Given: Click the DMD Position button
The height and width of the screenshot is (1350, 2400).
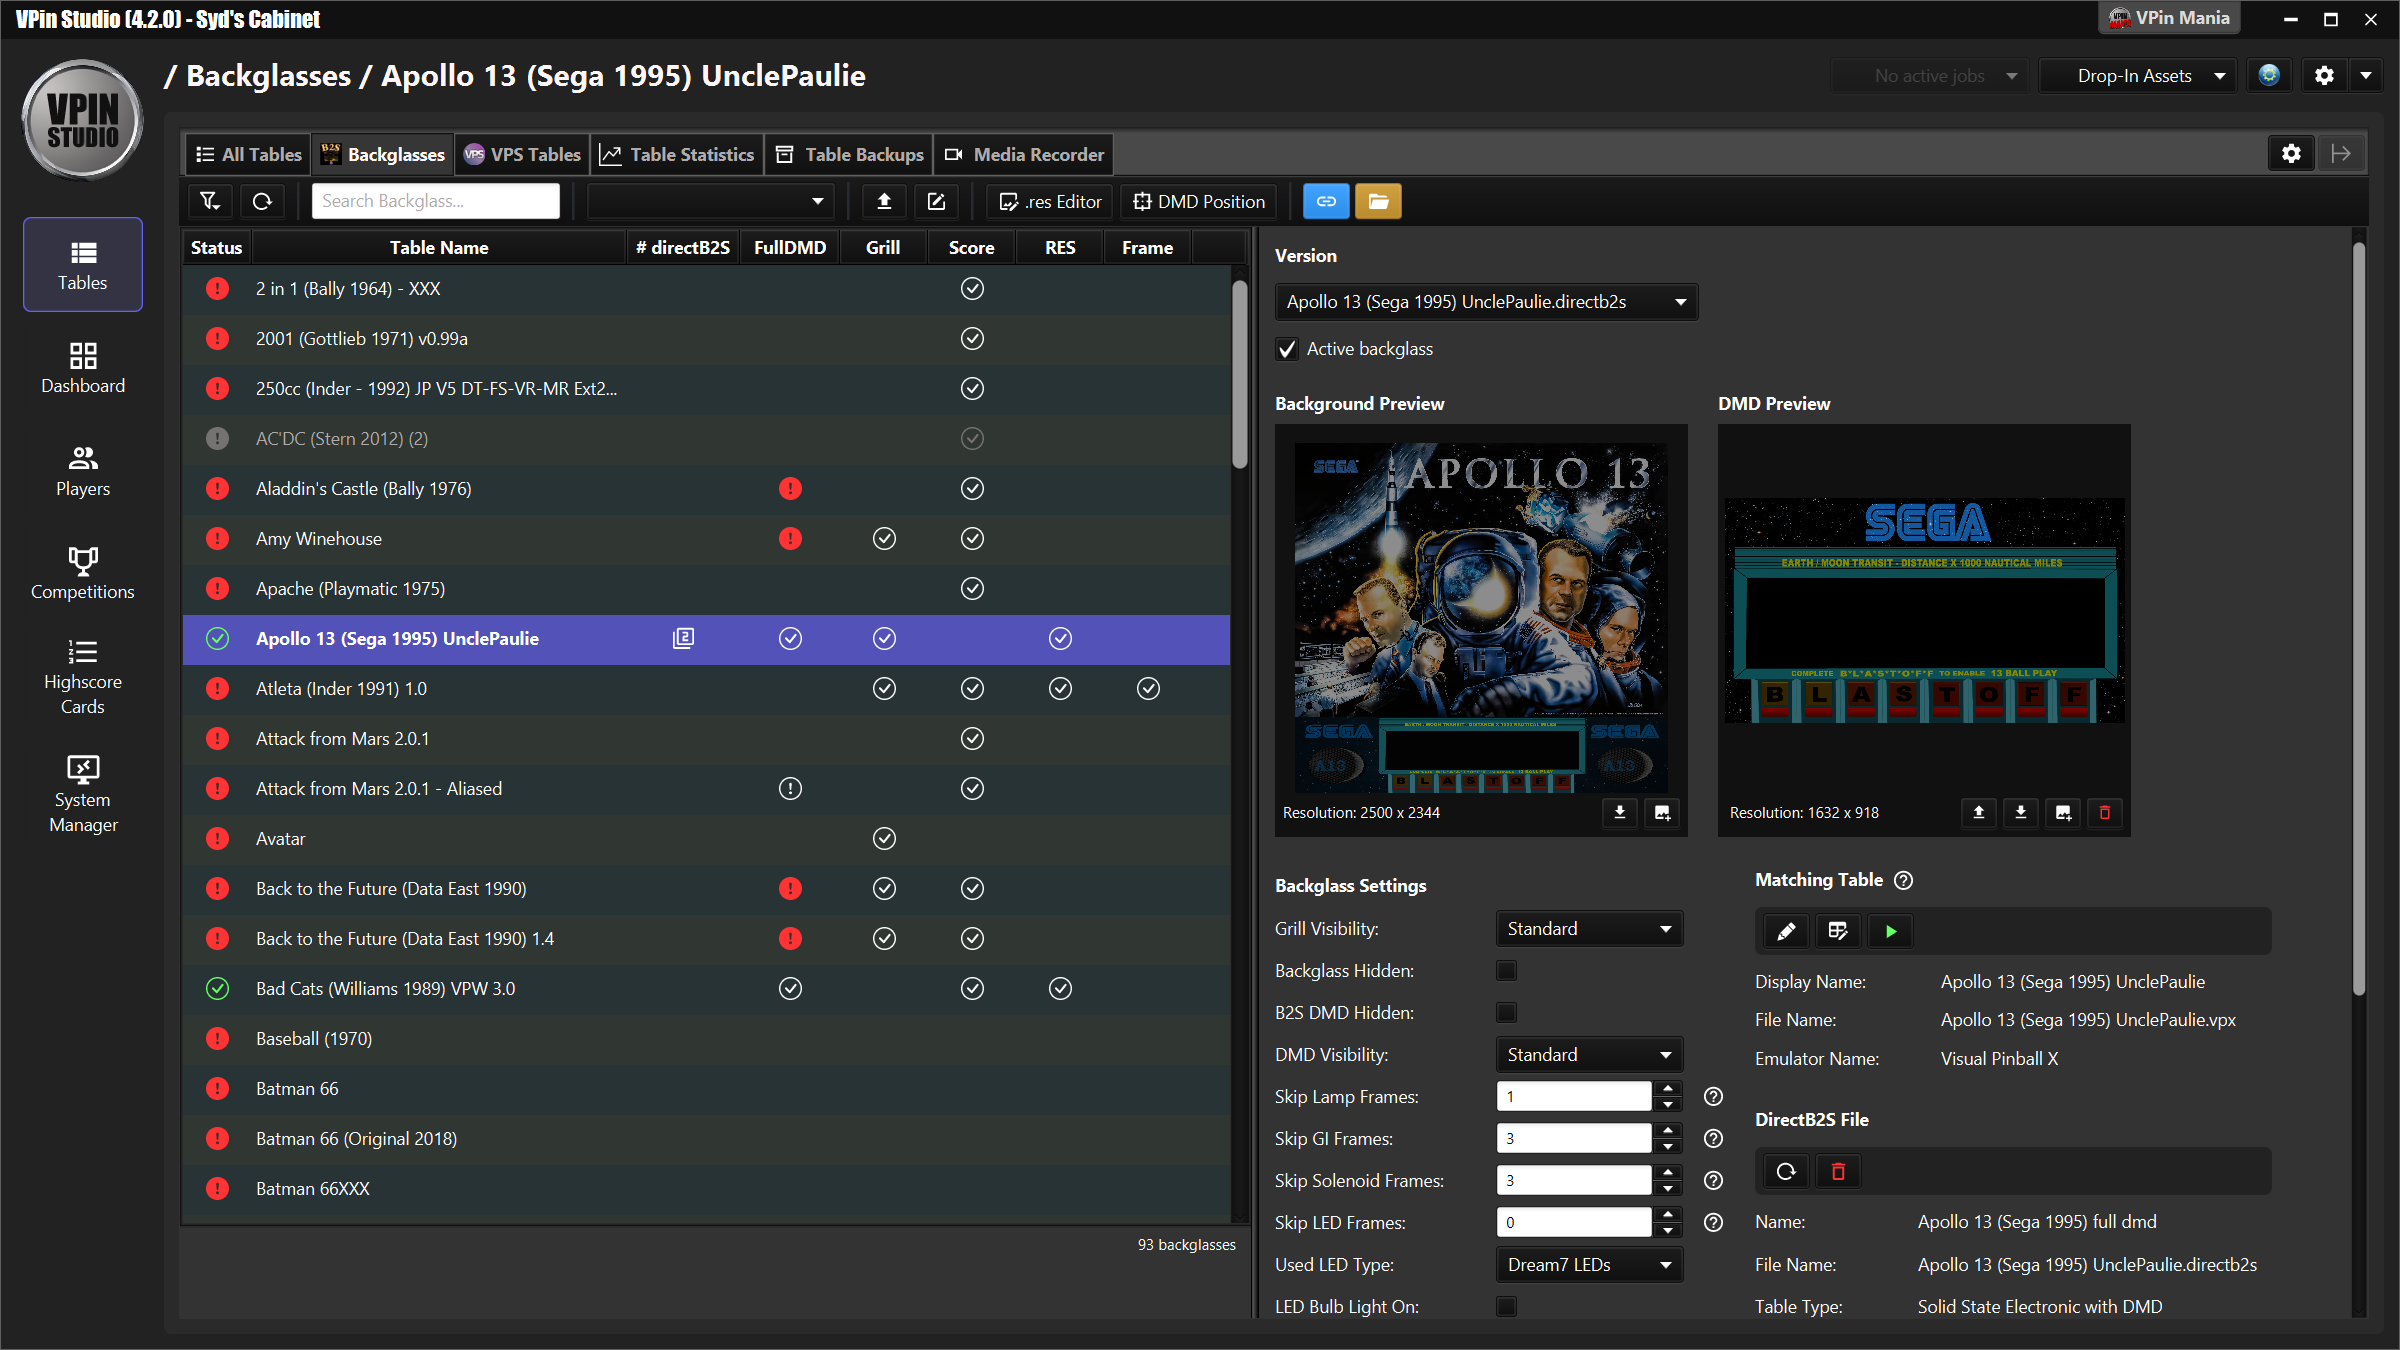Looking at the screenshot, I should tap(1199, 201).
